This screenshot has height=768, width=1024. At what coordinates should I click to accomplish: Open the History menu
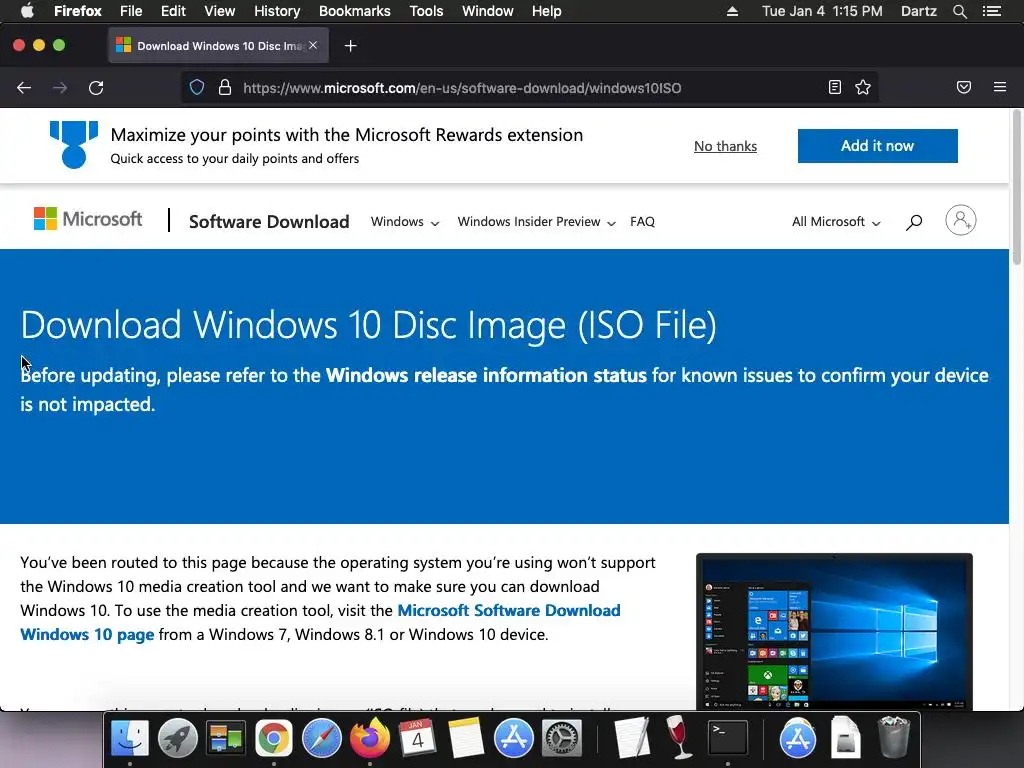coord(277,11)
